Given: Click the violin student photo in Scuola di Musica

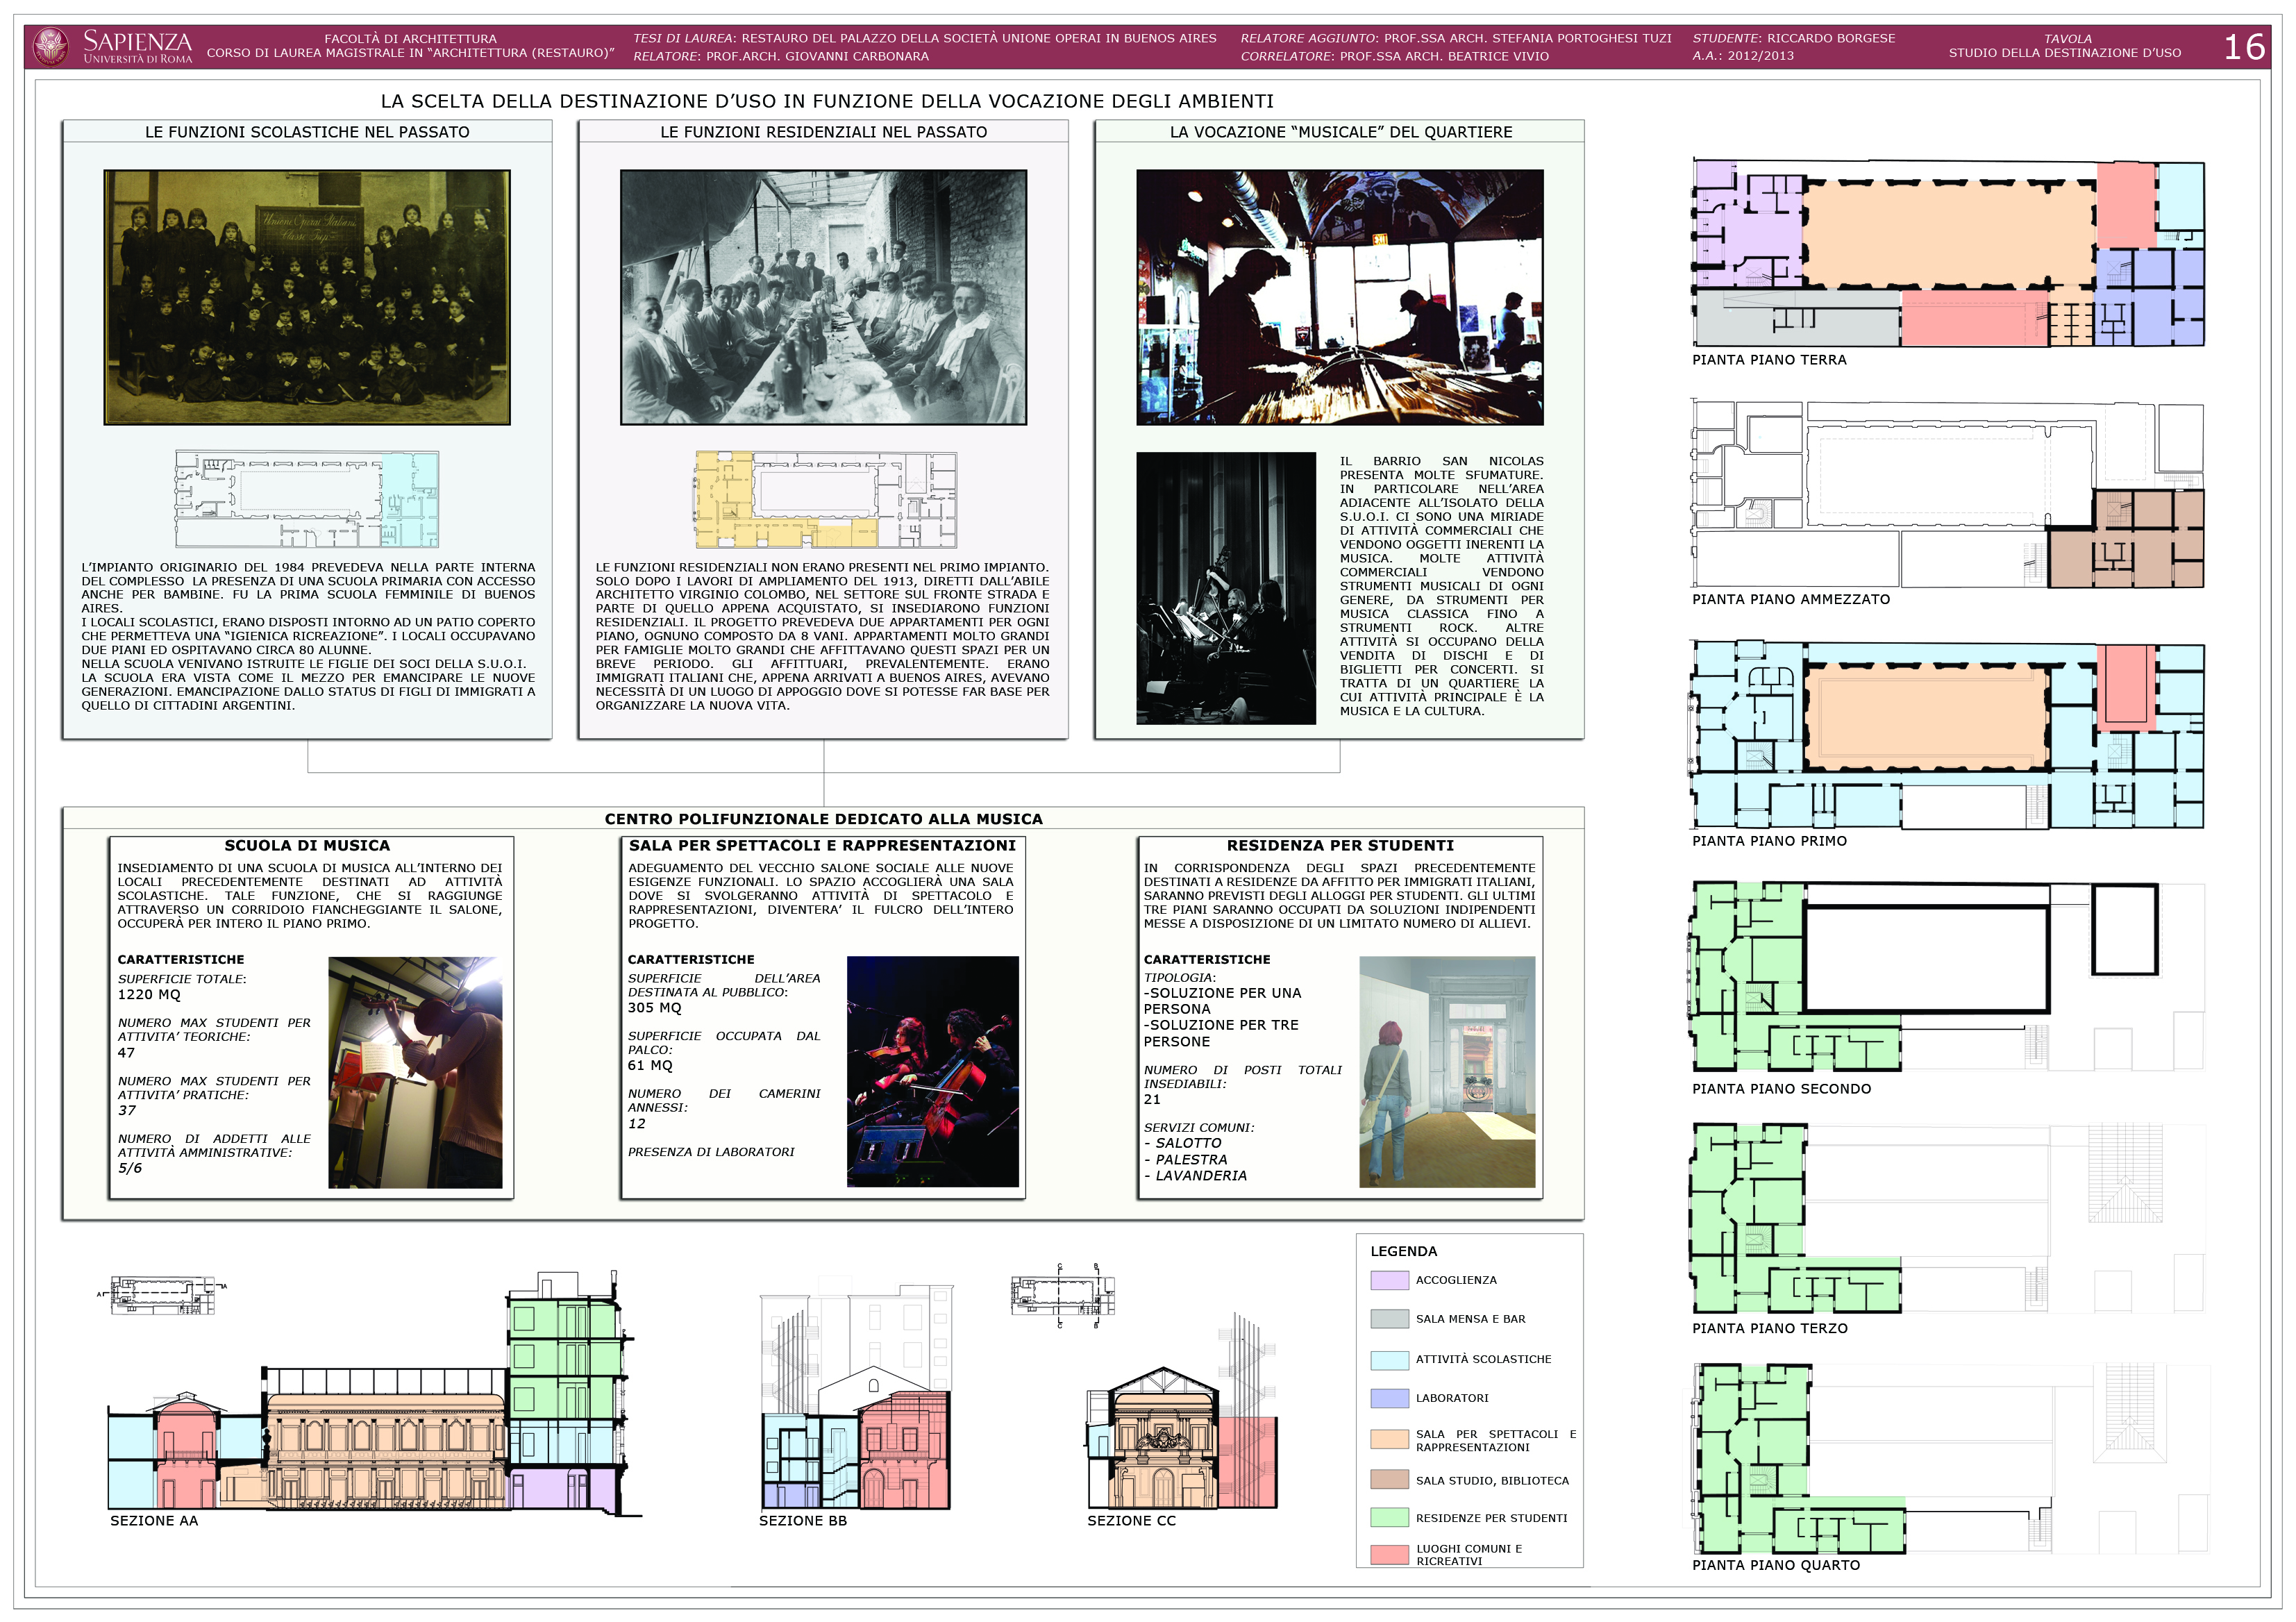Looking at the screenshot, I should 415,1072.
